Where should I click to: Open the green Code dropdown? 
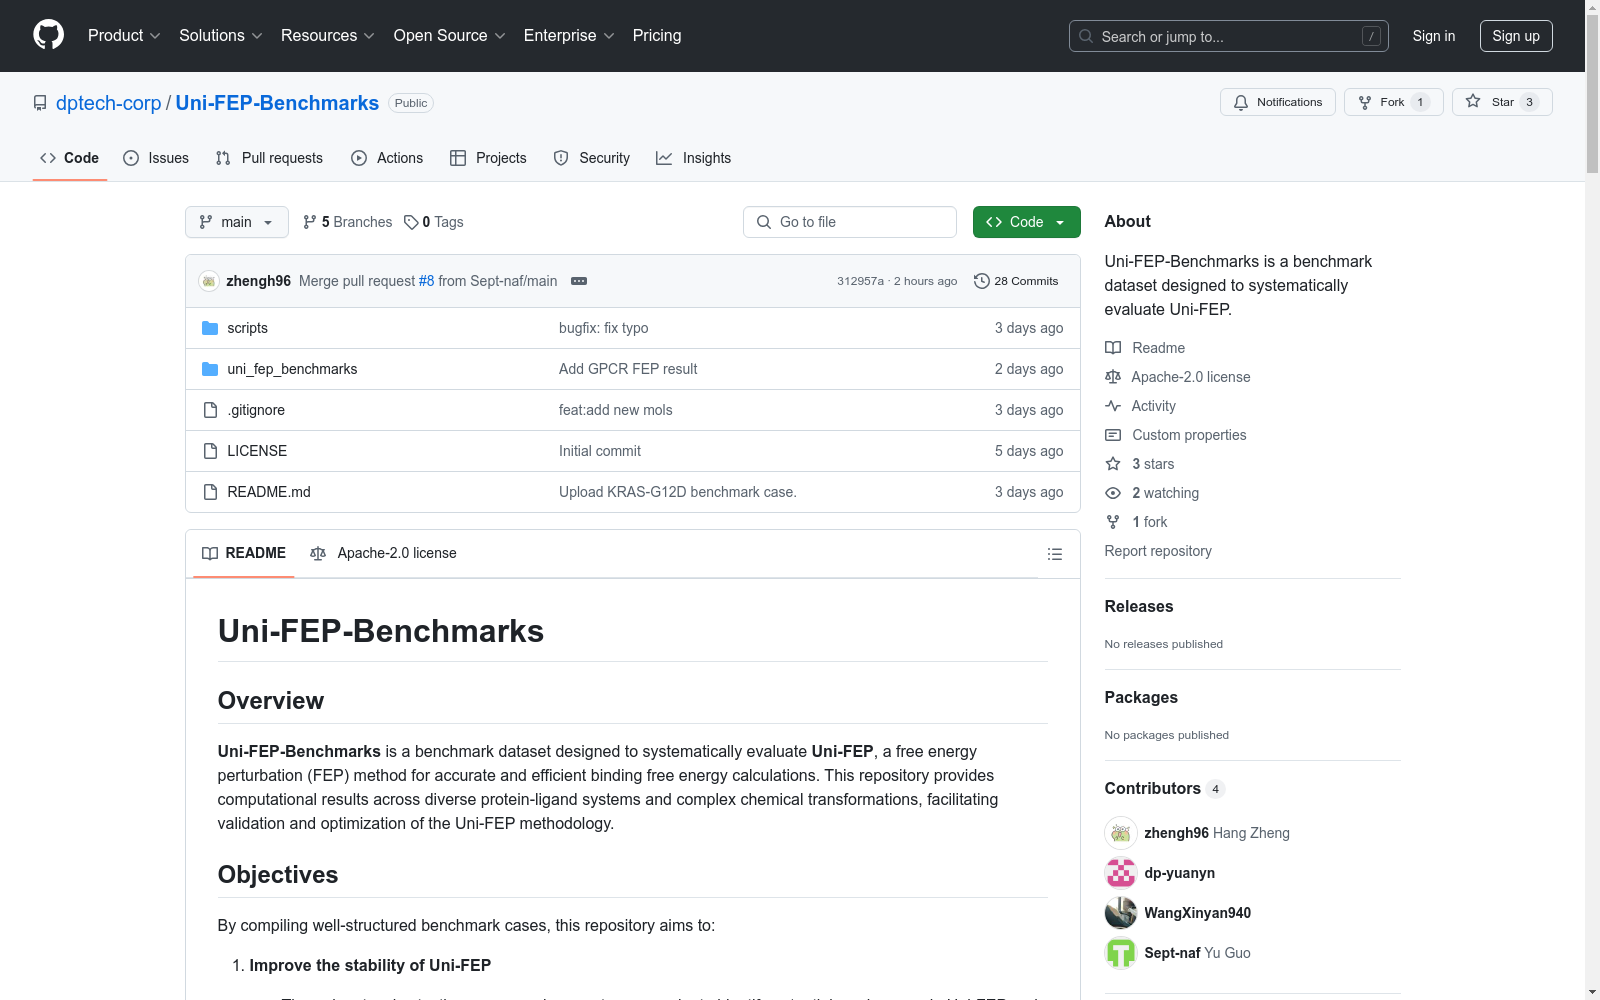pos(1026,222)
